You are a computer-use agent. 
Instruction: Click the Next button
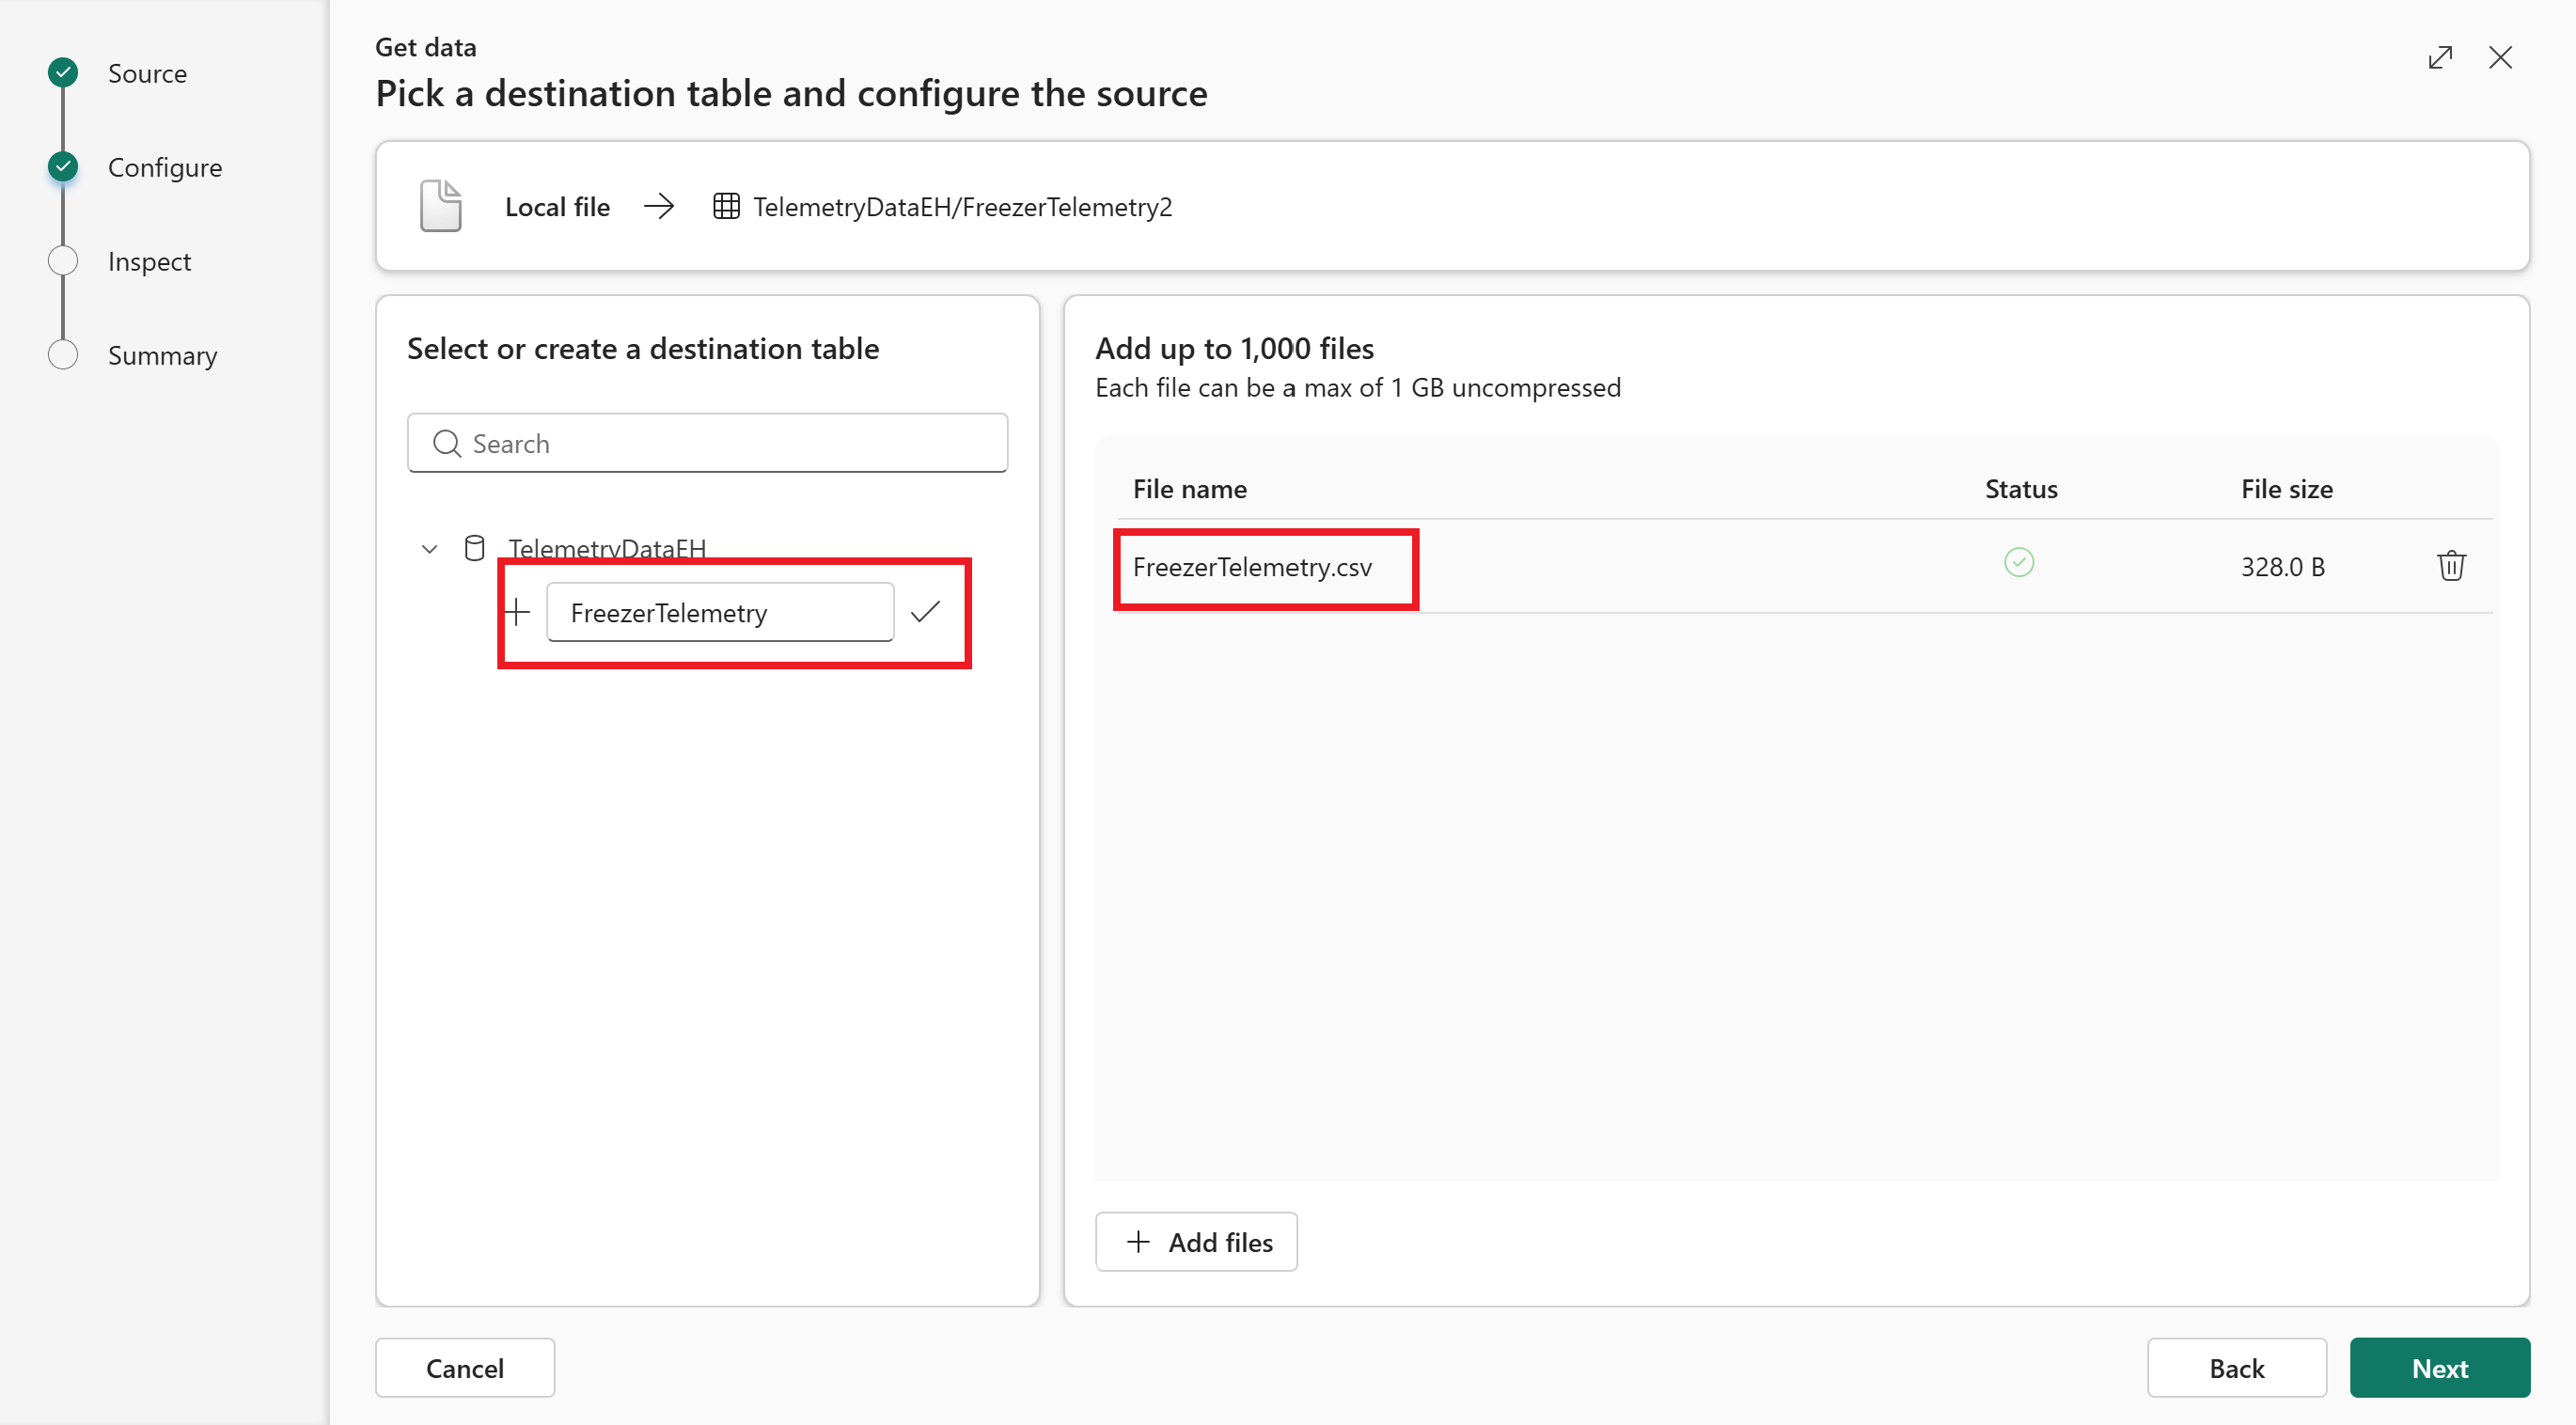click(x=2440, y=1367)
